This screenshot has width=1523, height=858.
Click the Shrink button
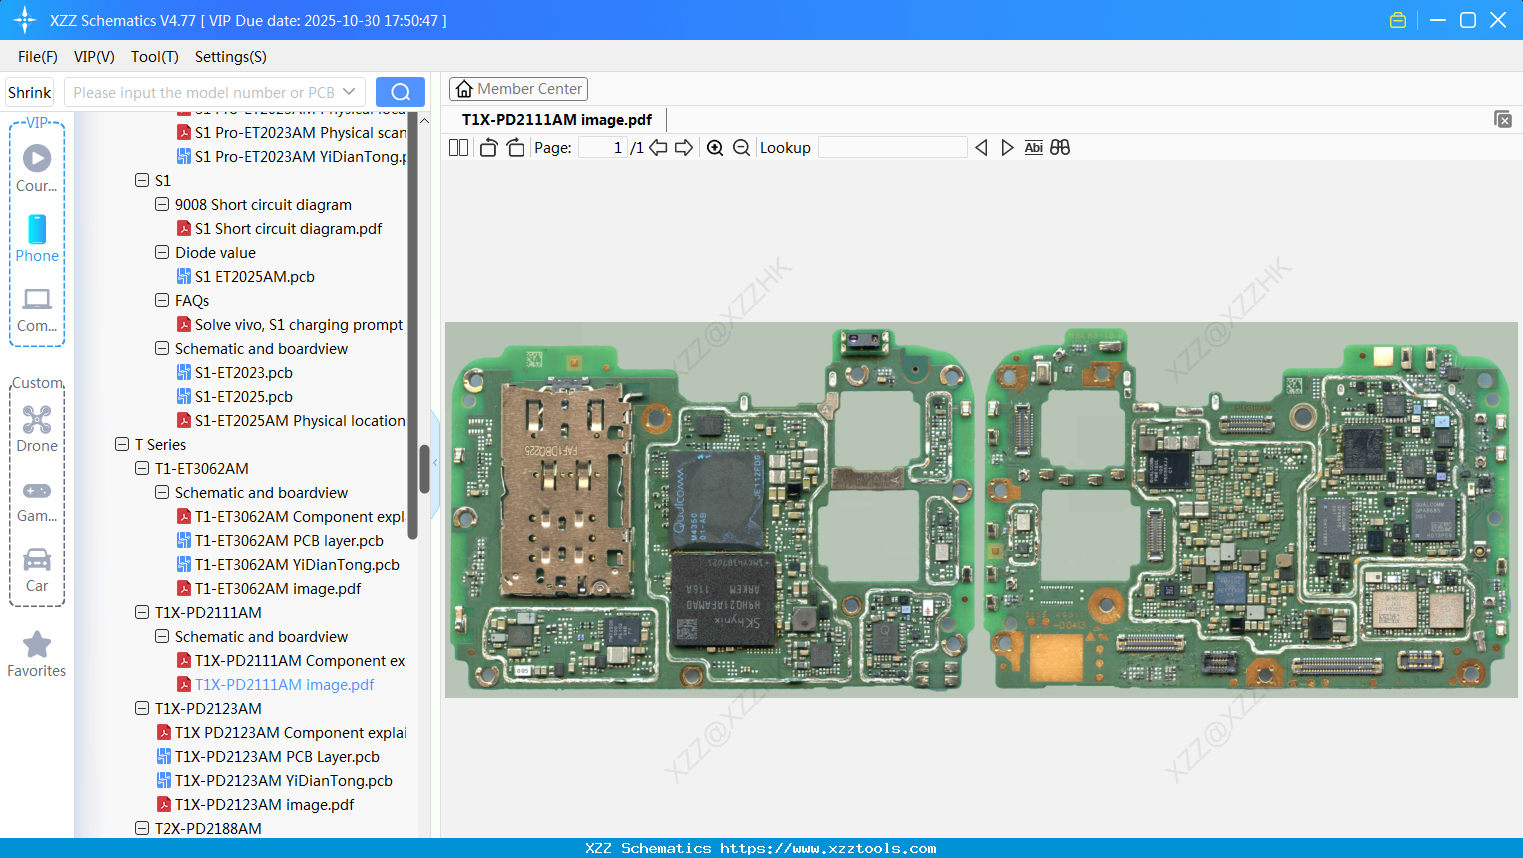[x=29, y=92]
